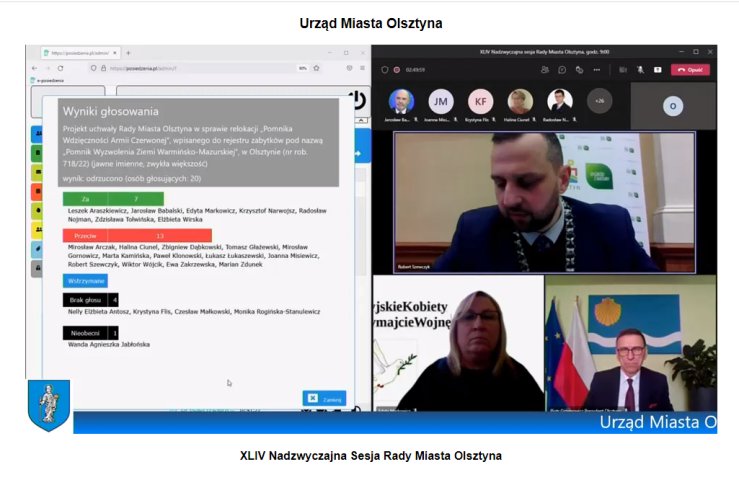Screen dimensions: 739x480
Task: Click the blue arrow button behind the dialog
Action: 362,146
